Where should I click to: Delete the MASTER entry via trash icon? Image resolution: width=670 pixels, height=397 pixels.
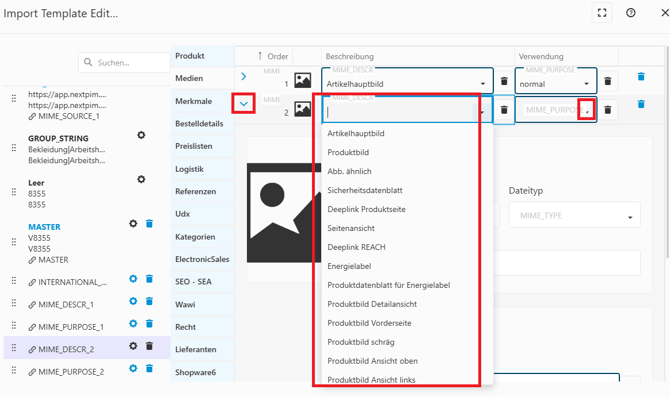pyautogui.click(x=149, y=223)
